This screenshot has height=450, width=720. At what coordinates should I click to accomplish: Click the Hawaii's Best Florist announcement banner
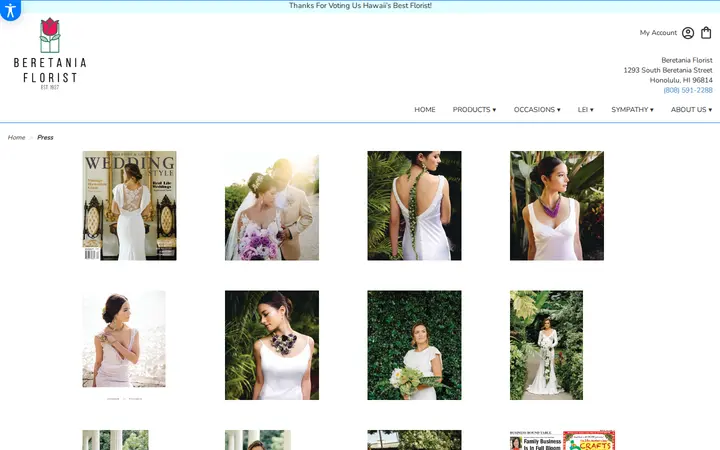pos(360,6)
